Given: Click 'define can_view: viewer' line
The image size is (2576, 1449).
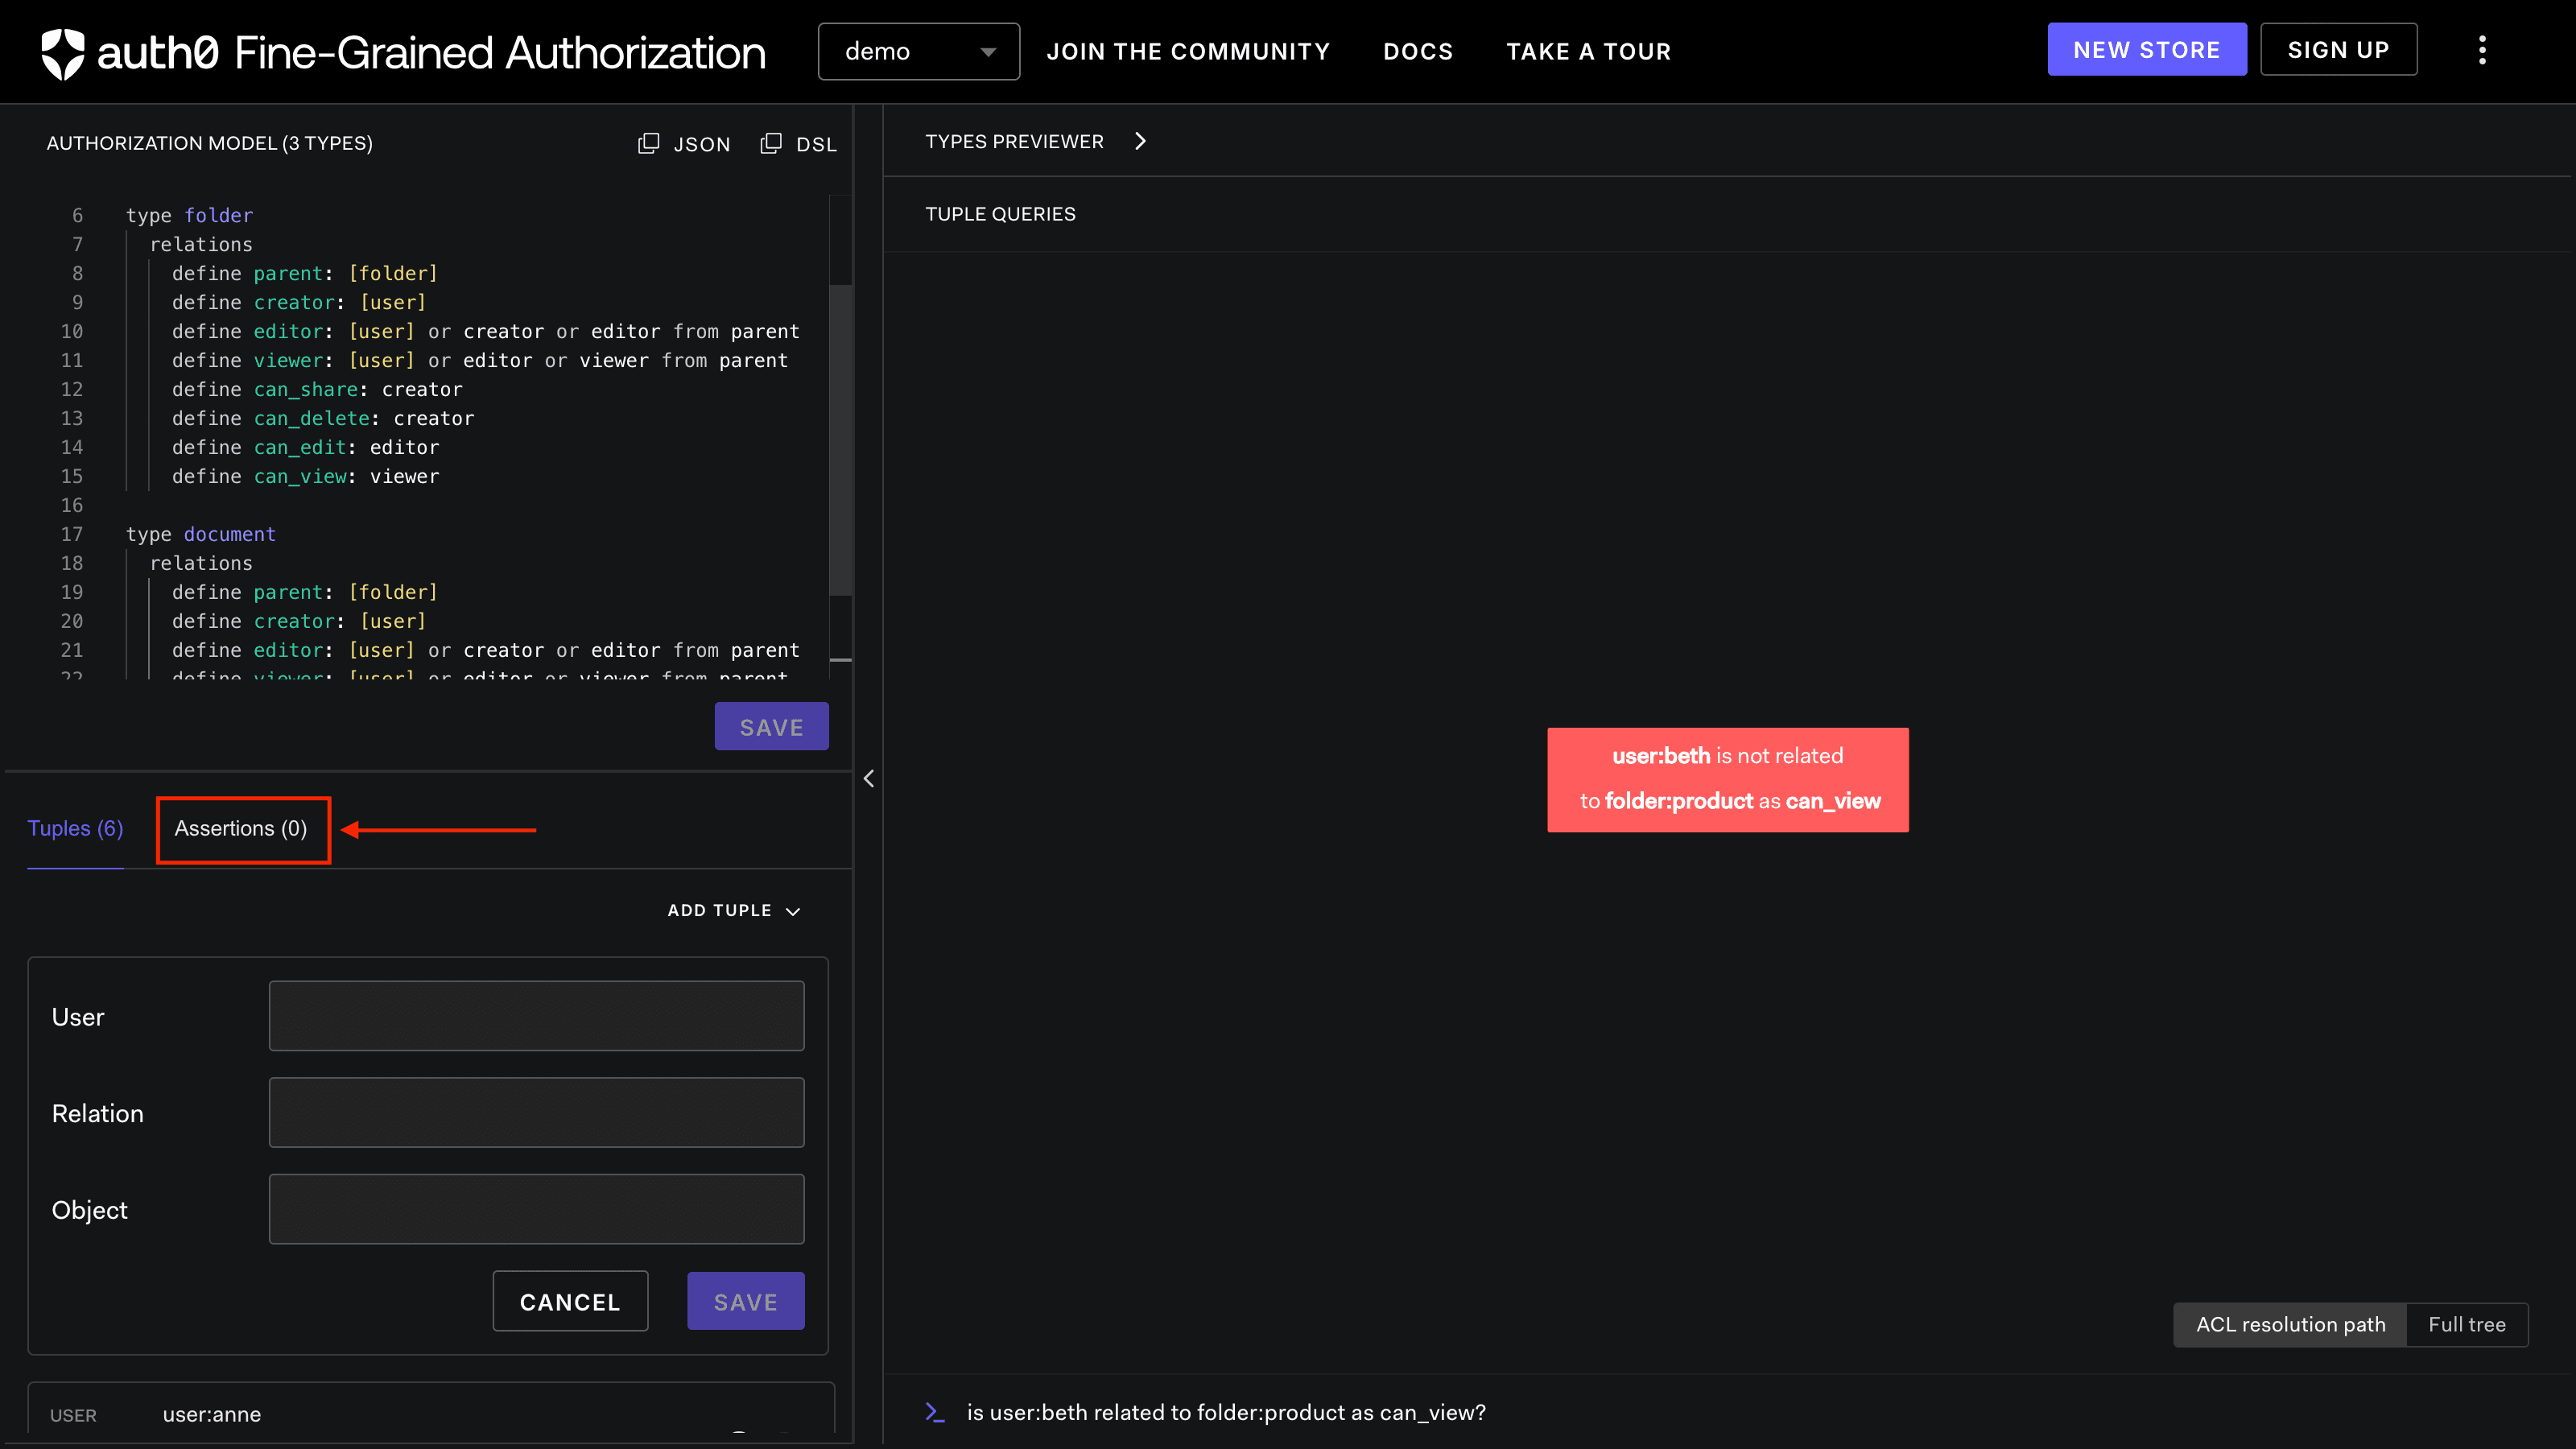Looking at the screenshot, I should [305, 476].
